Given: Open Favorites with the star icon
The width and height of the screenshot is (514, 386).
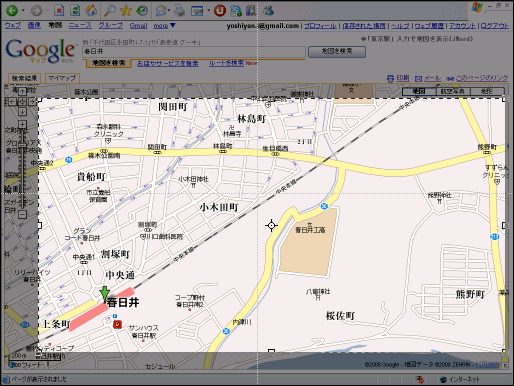Looking at the screenshot, I should (x=126, y=11).
